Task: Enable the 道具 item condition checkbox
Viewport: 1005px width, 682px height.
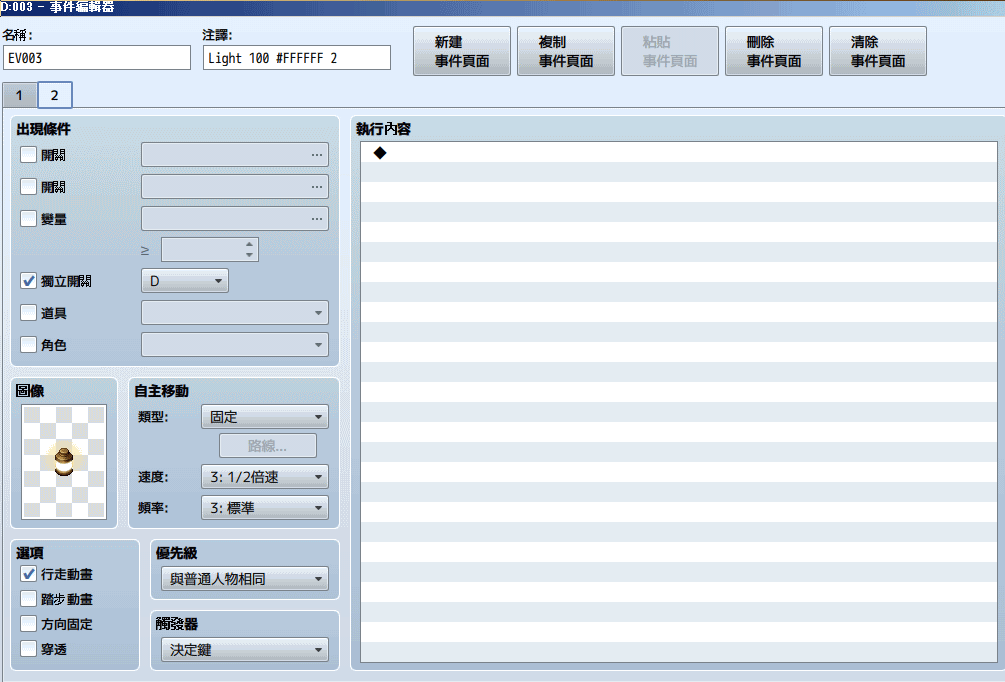Action: pyautogui.click(x=28, y=313)
